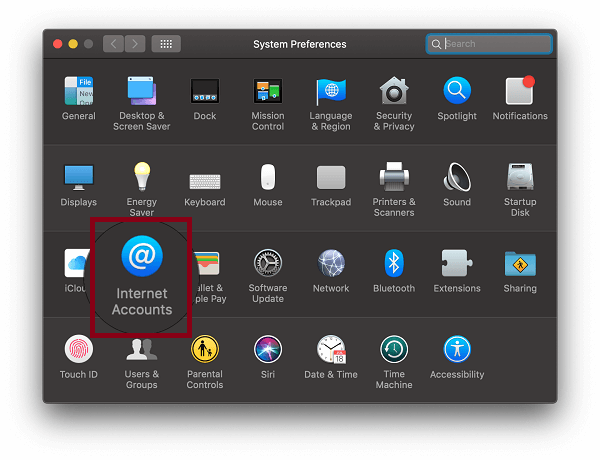600x460 pixels.
Task: Click the magnifier icon in the Search field
Action: coord(436,44)
